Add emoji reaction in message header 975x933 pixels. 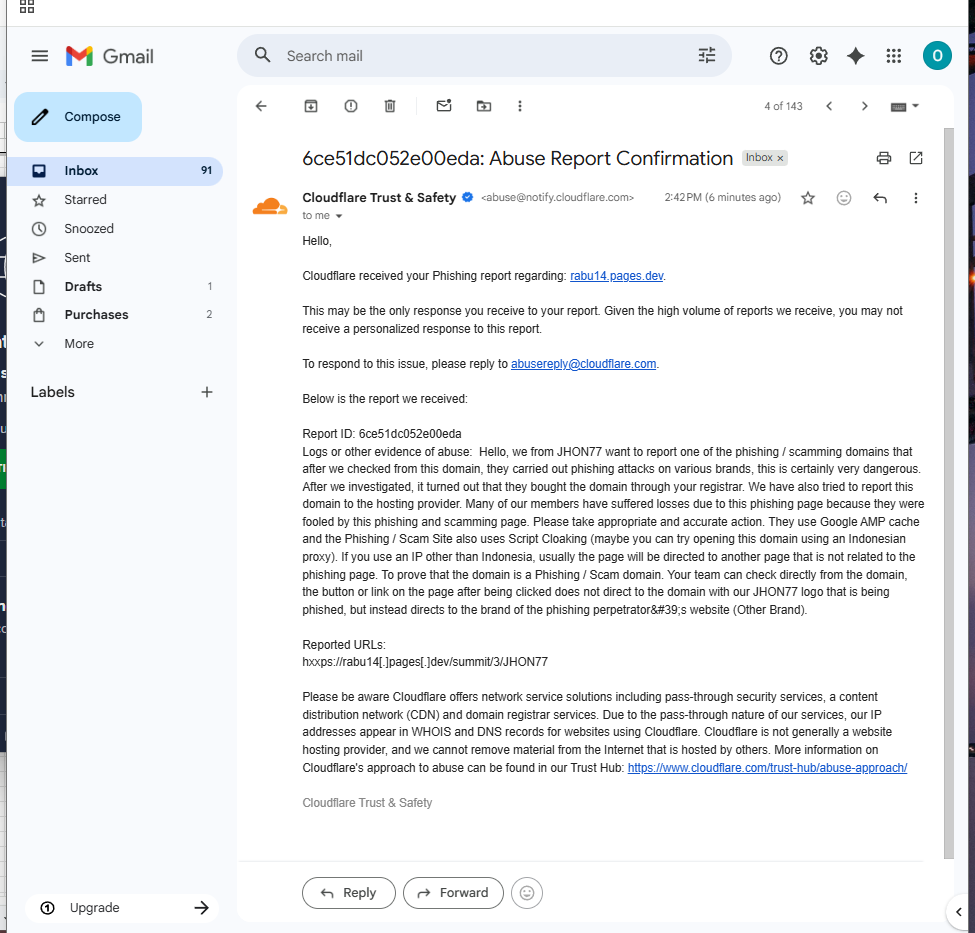coord(844,198)
